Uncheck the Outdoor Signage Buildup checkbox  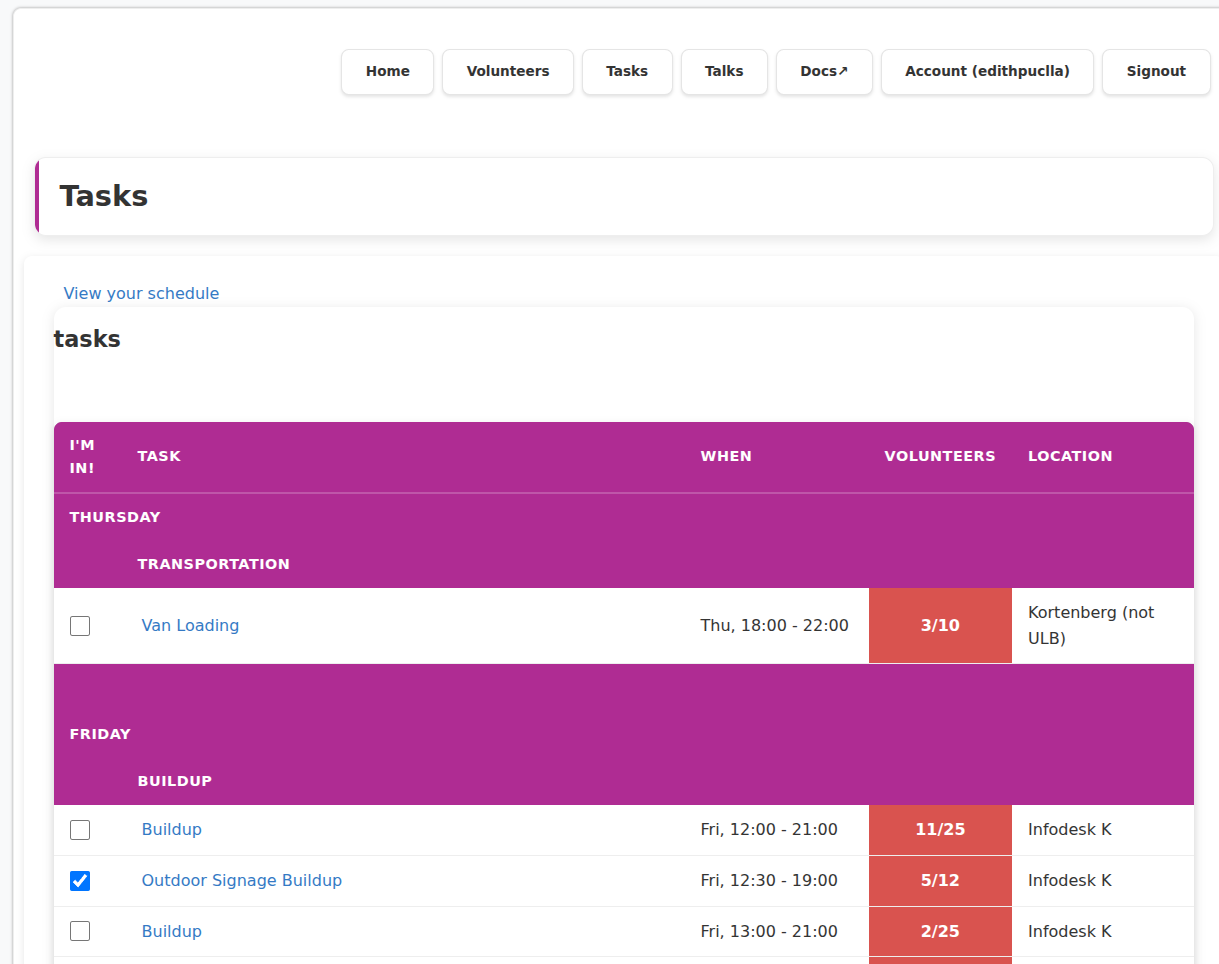80,881
